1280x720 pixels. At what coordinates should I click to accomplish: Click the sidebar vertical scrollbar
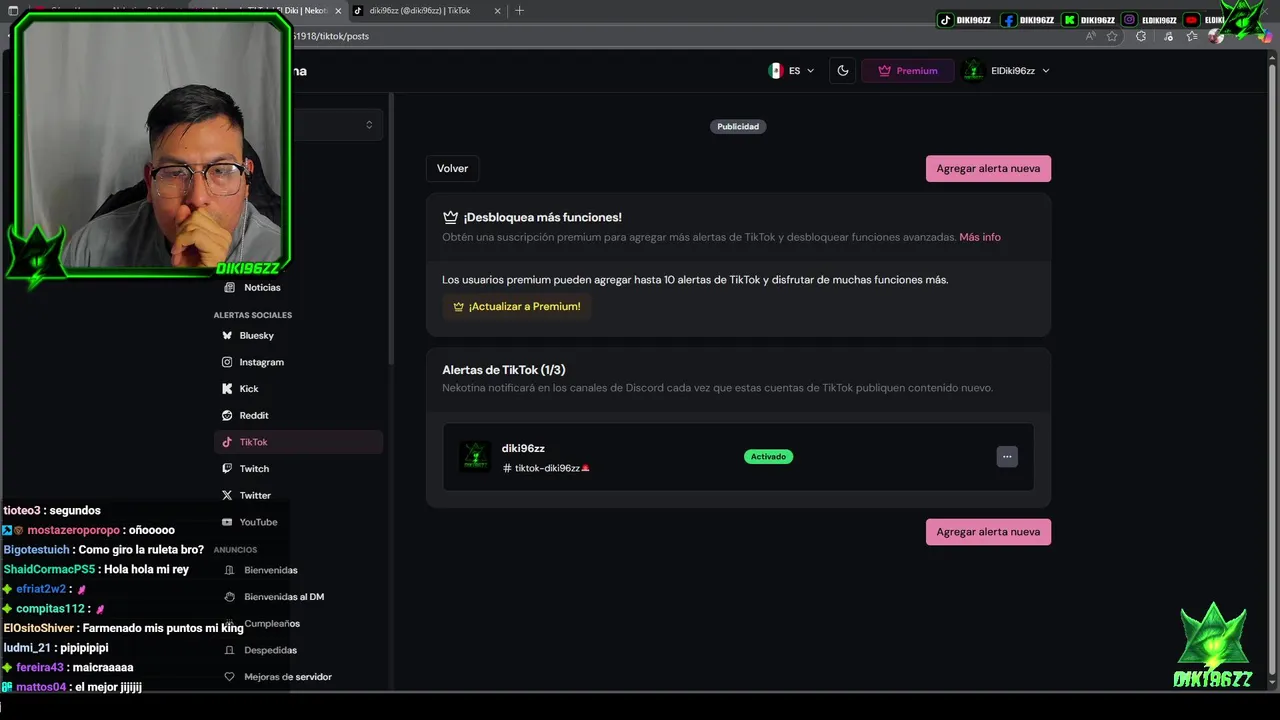[x=391, y=230]
